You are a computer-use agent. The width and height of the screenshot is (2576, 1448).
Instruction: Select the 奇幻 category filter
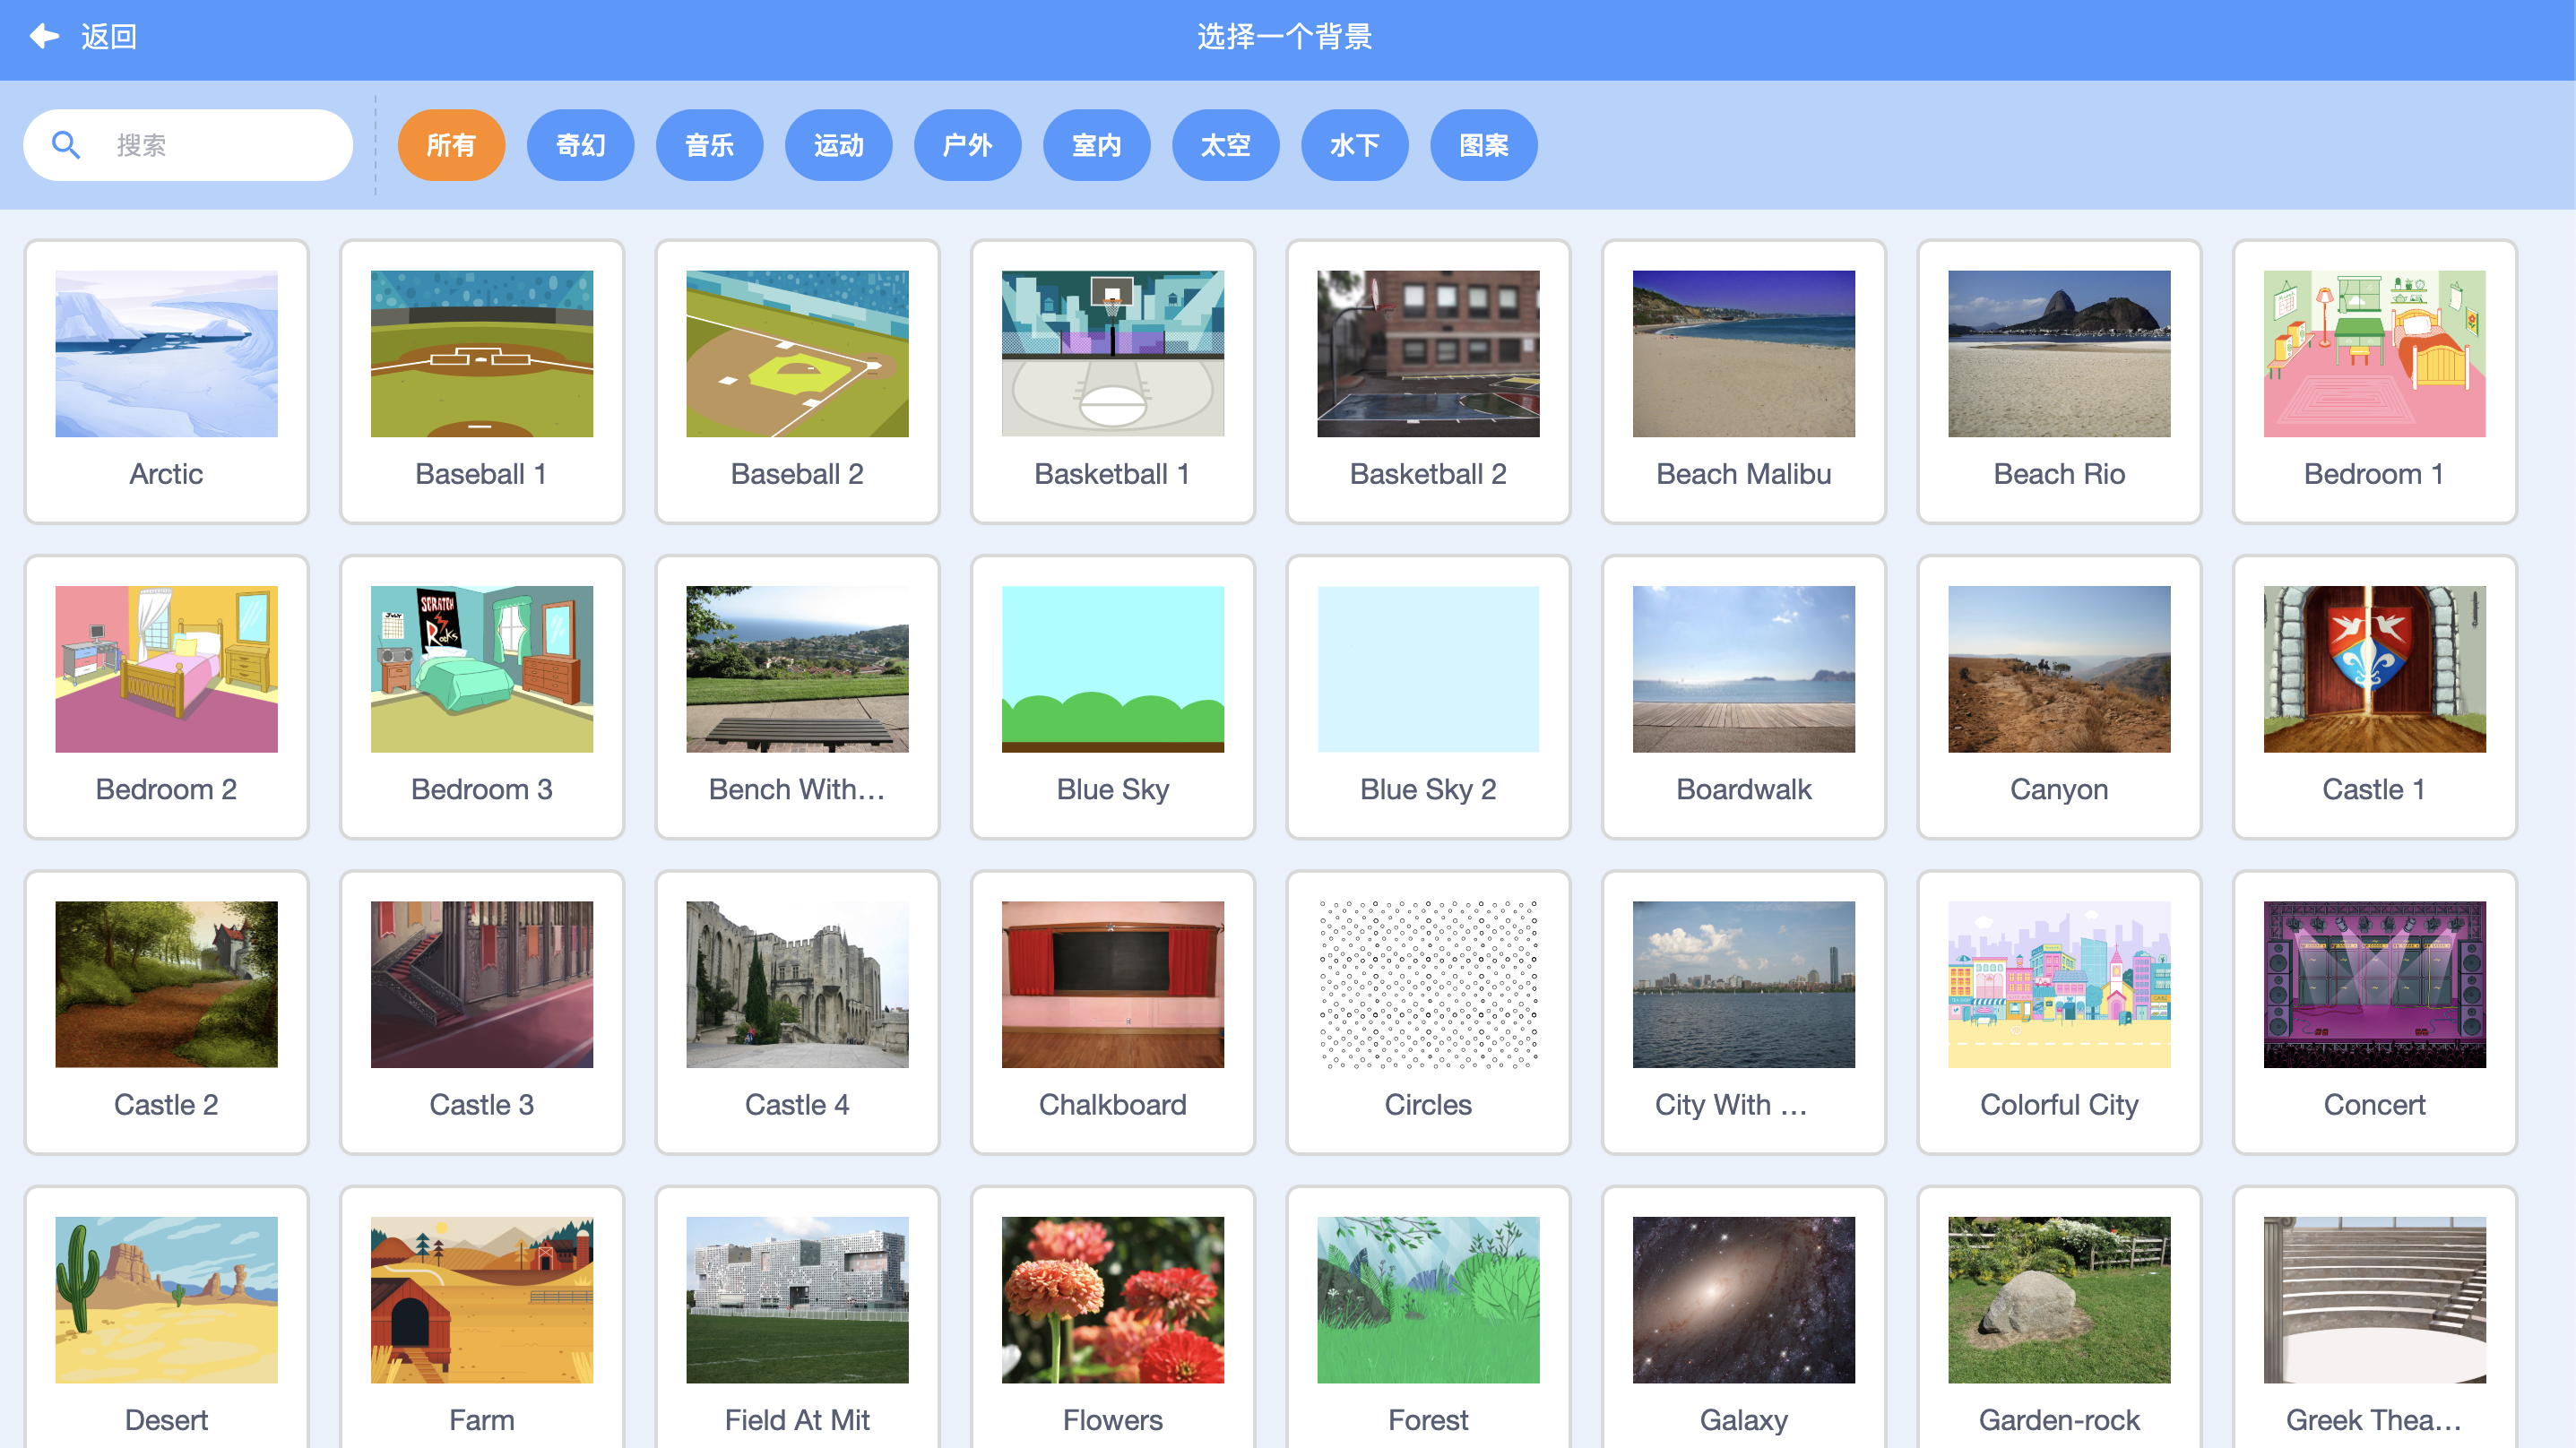[x=580, y=145]
